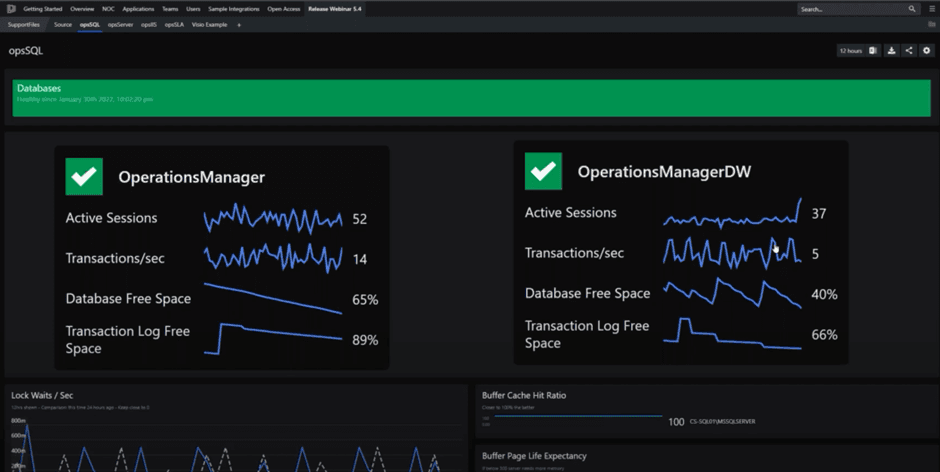Switch to the opsIIS tab
Viewport: 940px width, 472px height.
pos(149,25)
